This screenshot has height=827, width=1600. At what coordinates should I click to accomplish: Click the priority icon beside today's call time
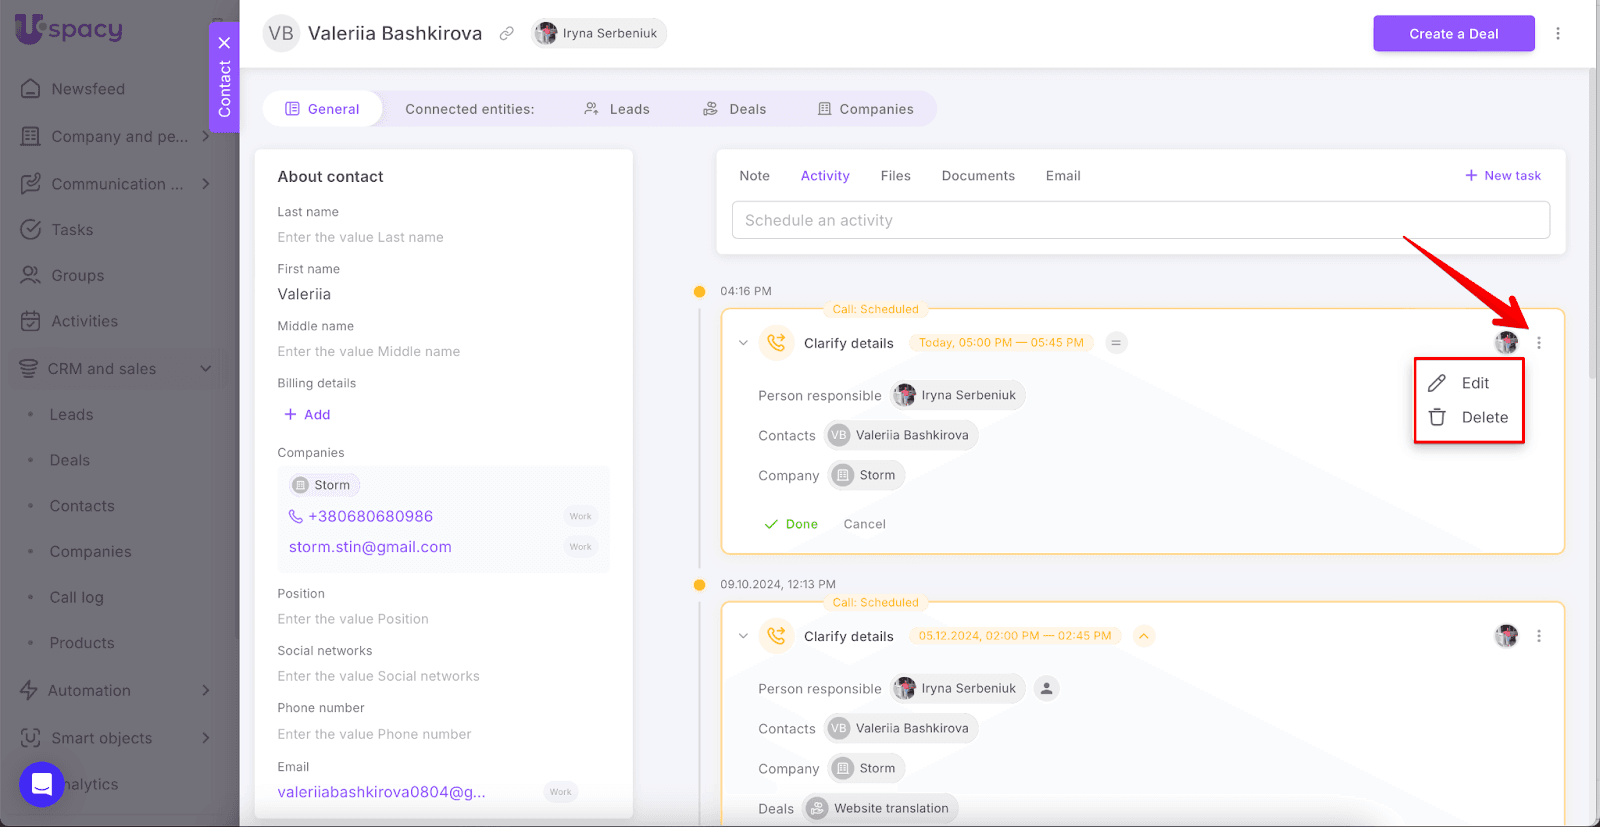[x=1116, y=343]
